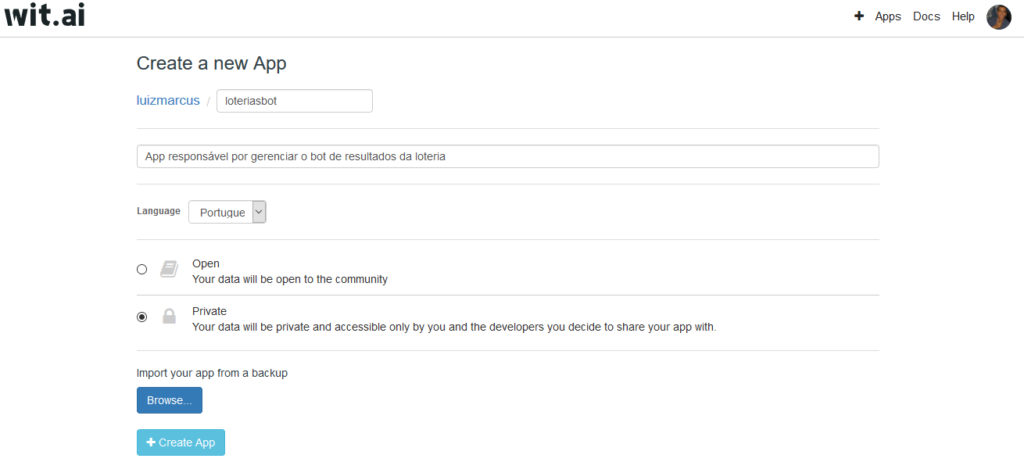Open the Help menu item
The width and height of the screenshot is (1024, 462).
pos(963,17)
